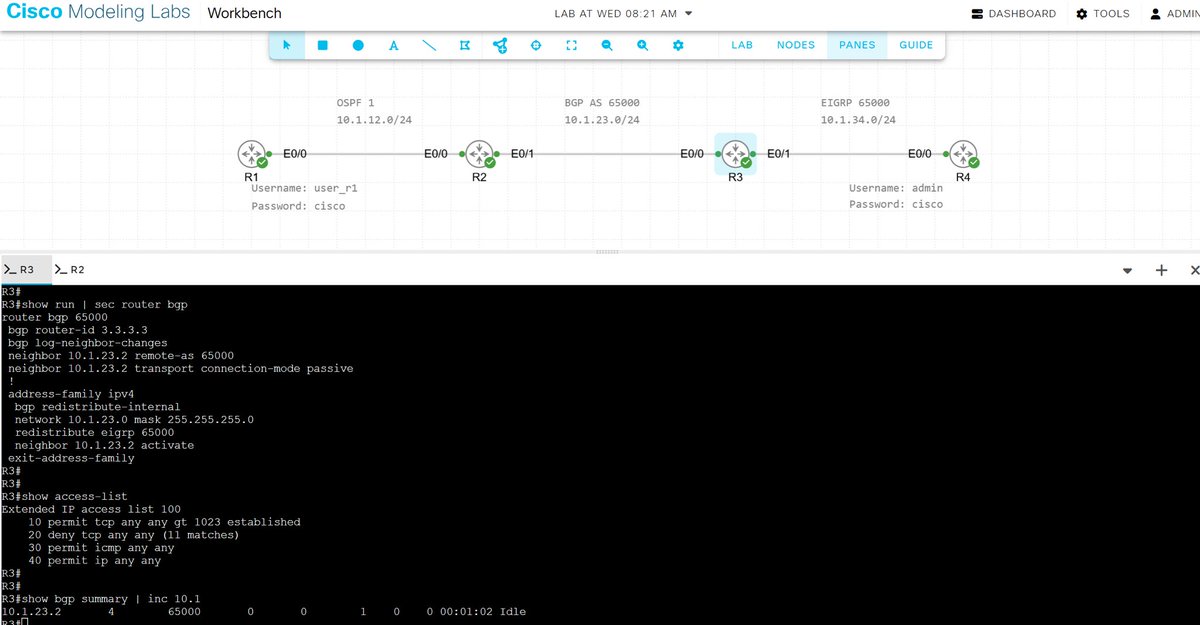Click the 10.1.12.0/24 subnet label

(374, 120)
